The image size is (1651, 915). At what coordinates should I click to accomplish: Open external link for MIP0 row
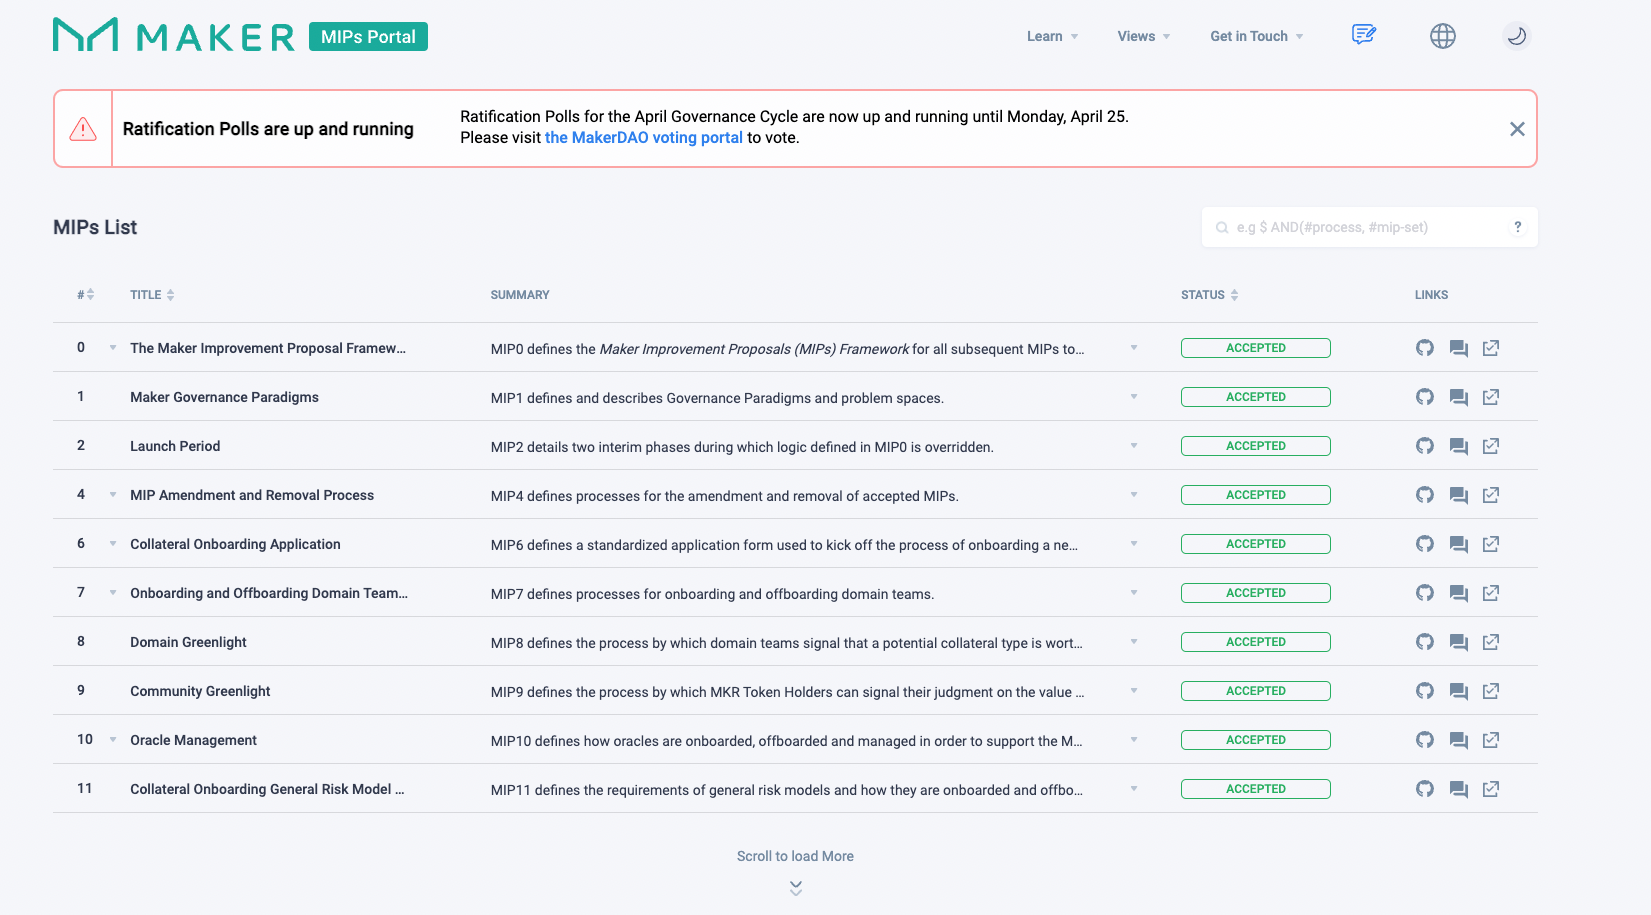[x=1491, y=348]
